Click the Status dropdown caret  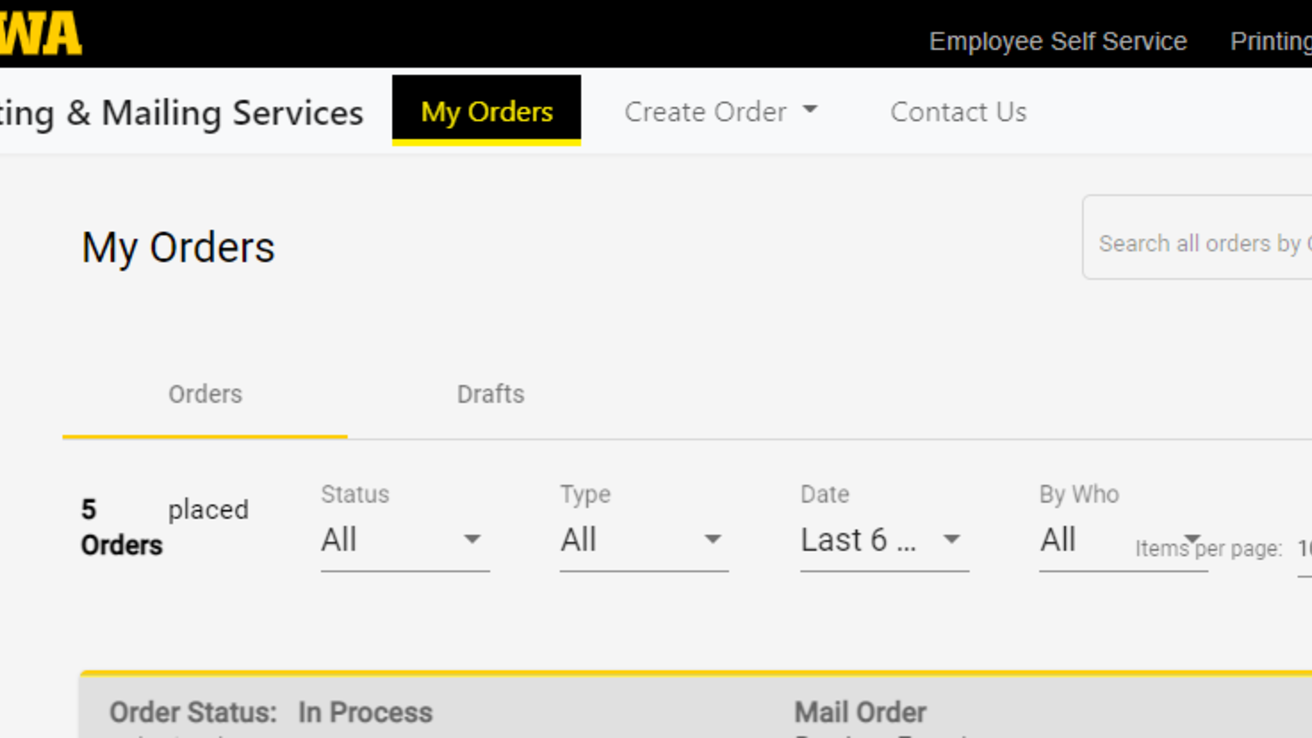[x=472, y=539]
